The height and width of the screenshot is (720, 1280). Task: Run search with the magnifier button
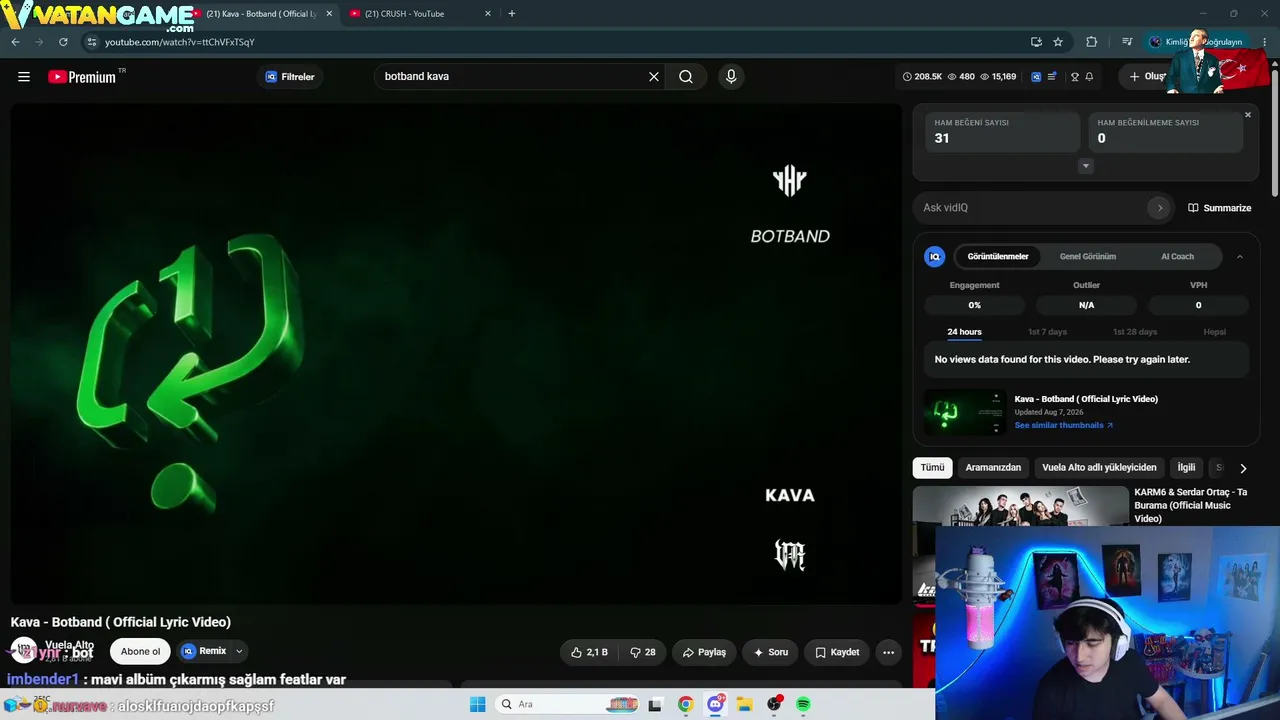(x=686, y=77)
